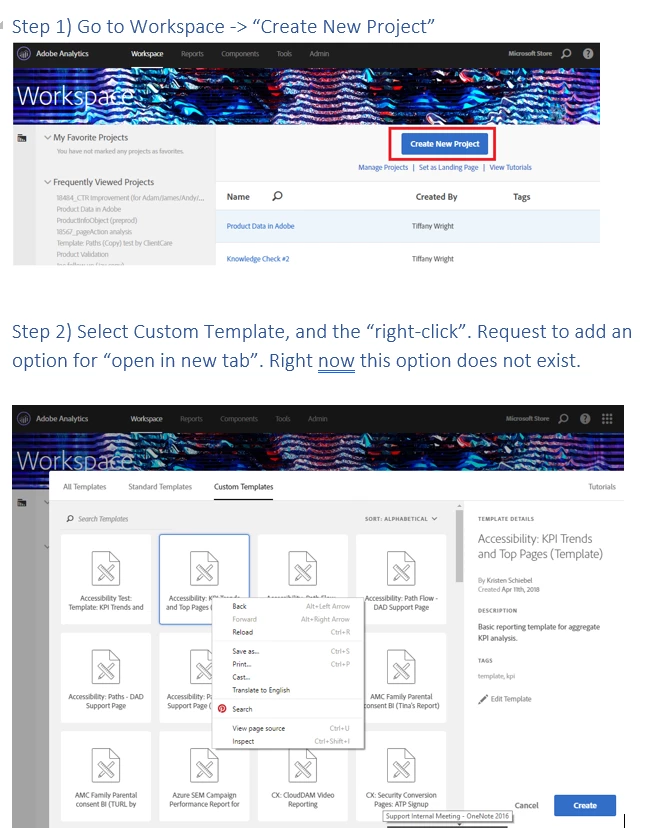This screenshot has height=838, width=654.
Task: Open ProductInfoObject (preprod) in Frequently Viewed Projects
Action: coord(97,220)
